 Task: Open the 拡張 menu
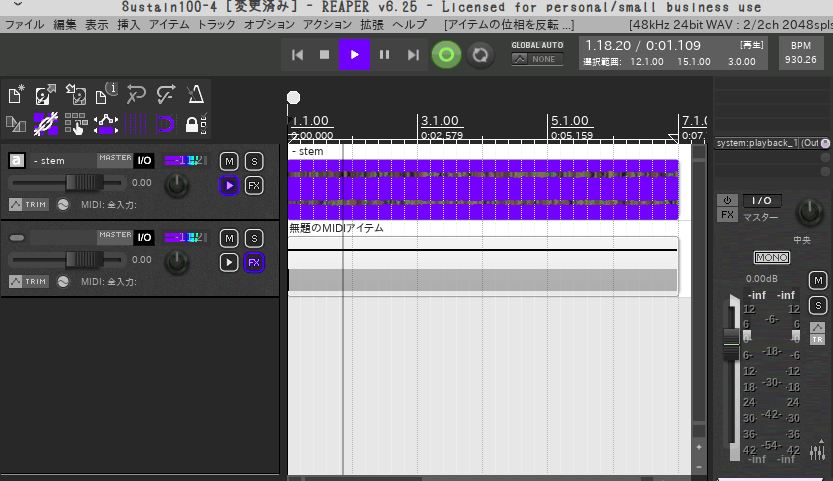[x=372, y=24]
